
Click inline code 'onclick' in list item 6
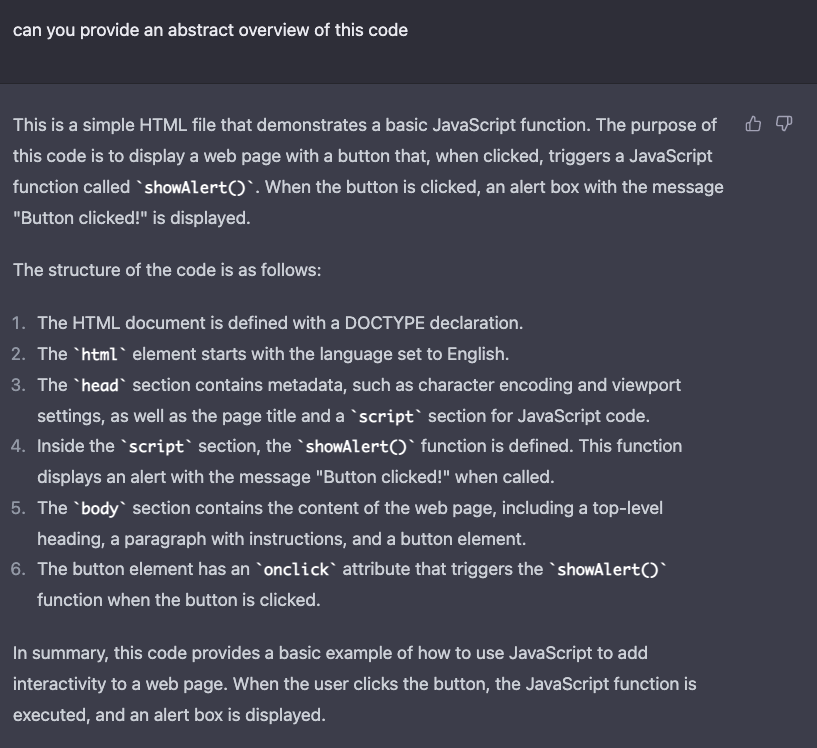296,570
